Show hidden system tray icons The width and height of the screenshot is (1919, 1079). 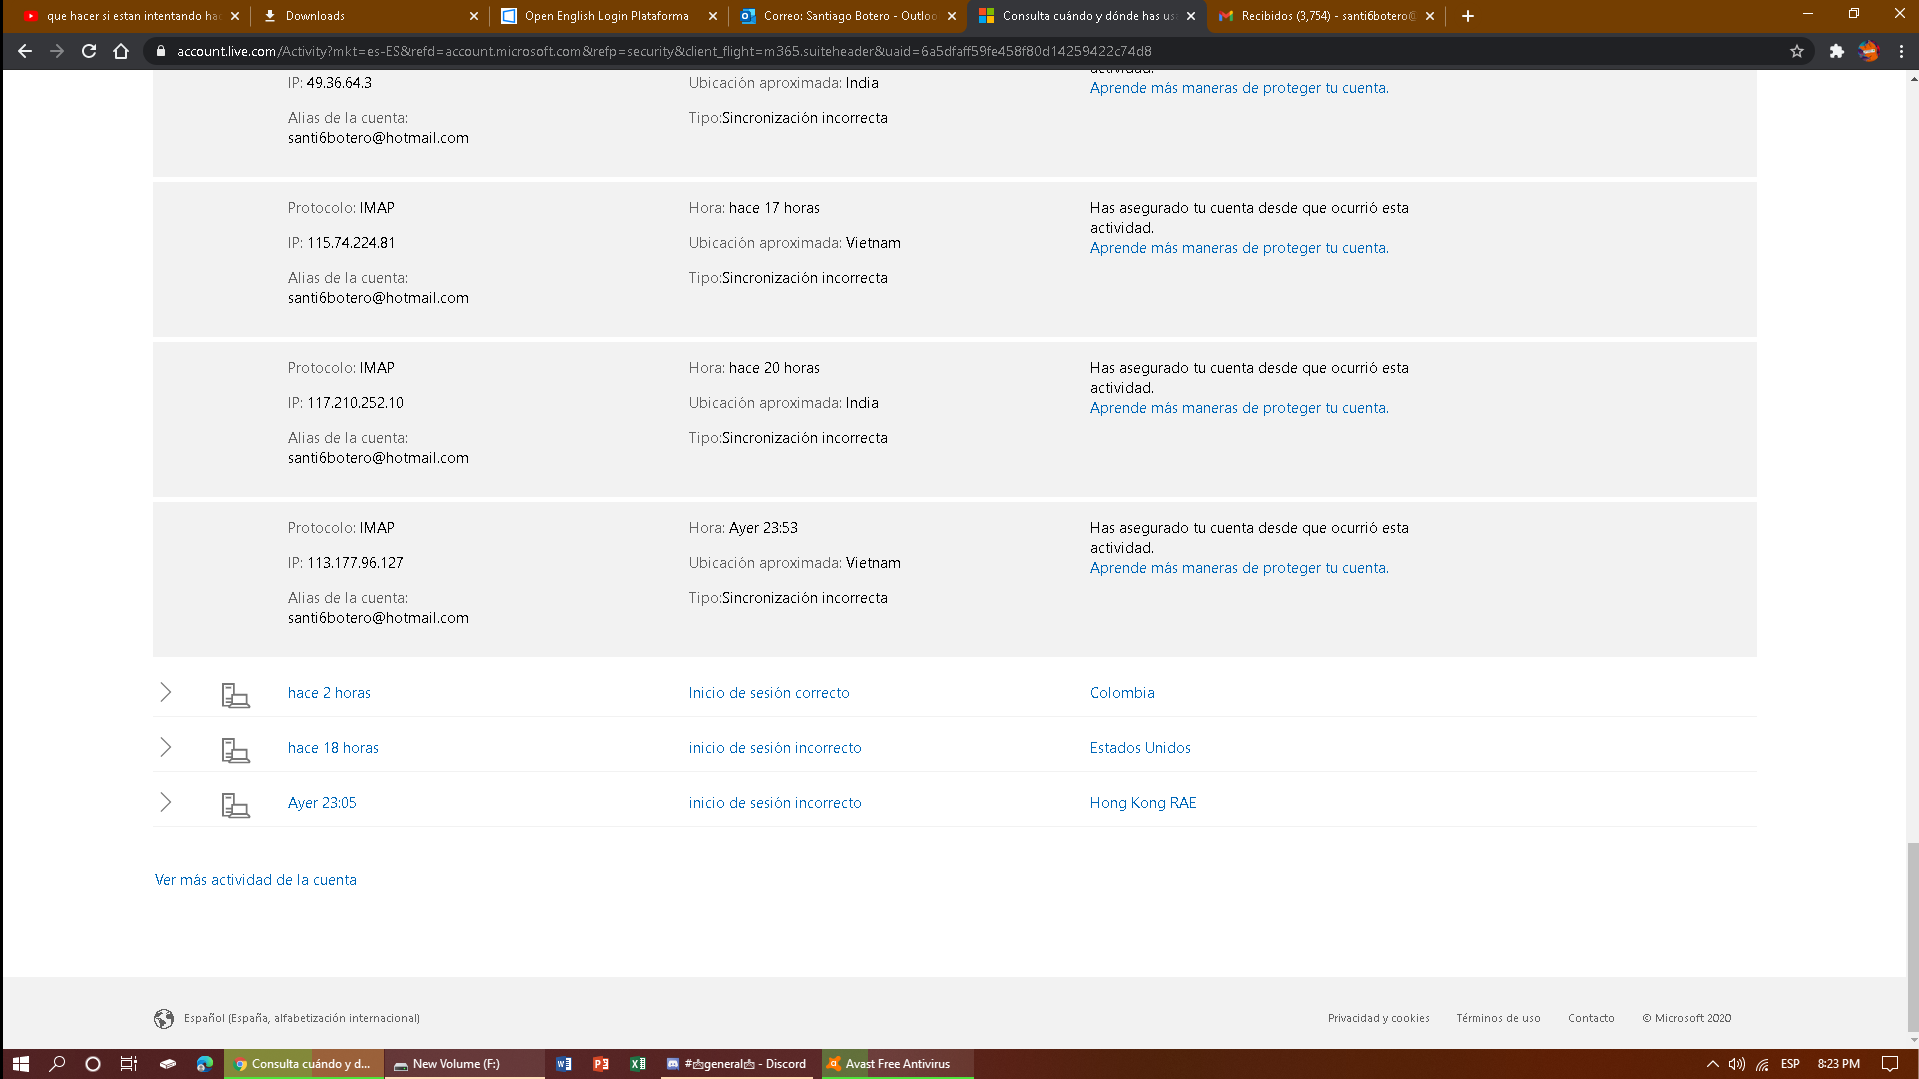pyautogui.click(x=1713, y=1064)
